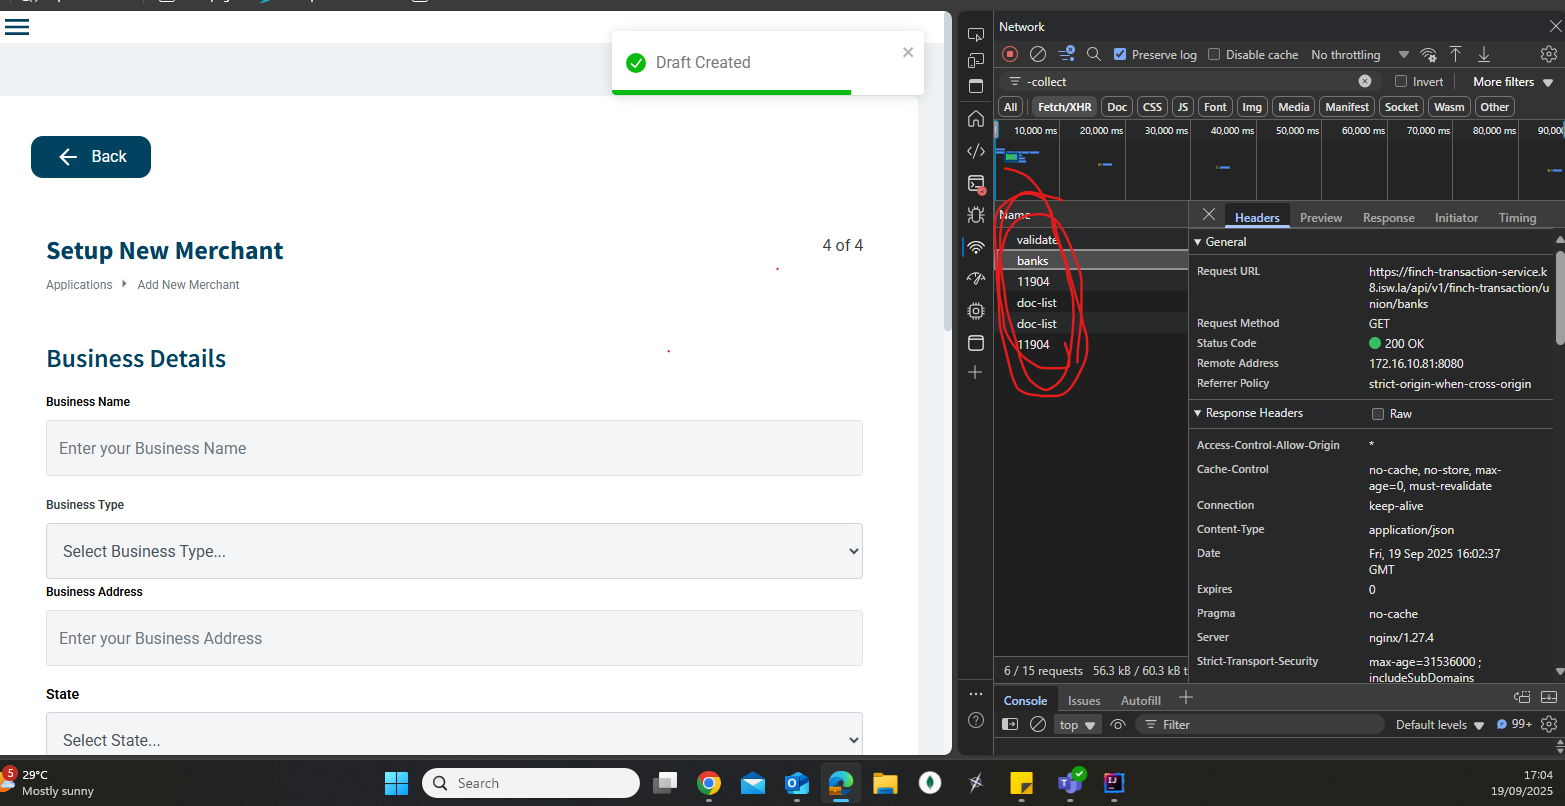The image size is (1565, 806).
Task: Select the doc-list network request
Action: tap(1036, 303)
